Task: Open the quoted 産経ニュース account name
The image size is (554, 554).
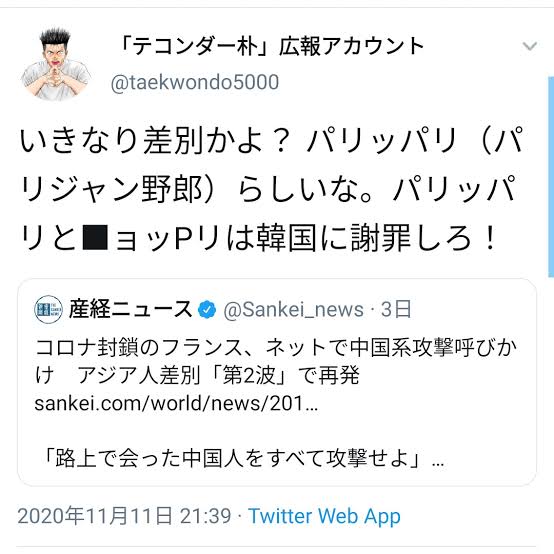Action: click(x=130, y=309)
